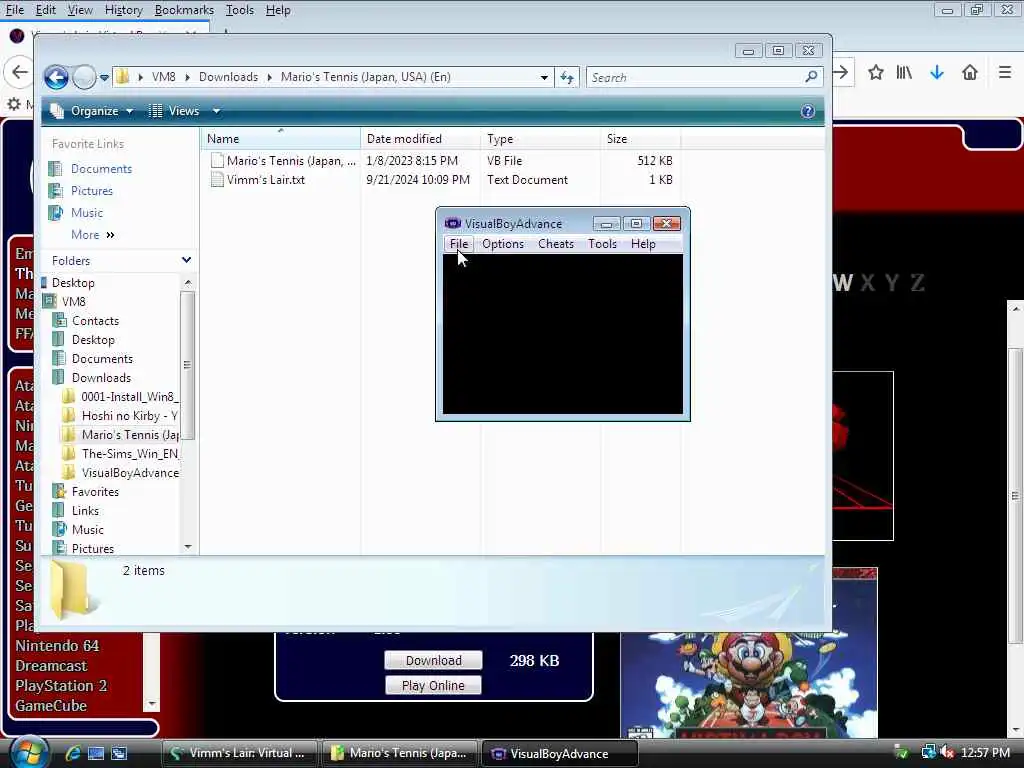Click the Views button
Viewport: 1024px width, 768px height.
[x=174, y=111]
